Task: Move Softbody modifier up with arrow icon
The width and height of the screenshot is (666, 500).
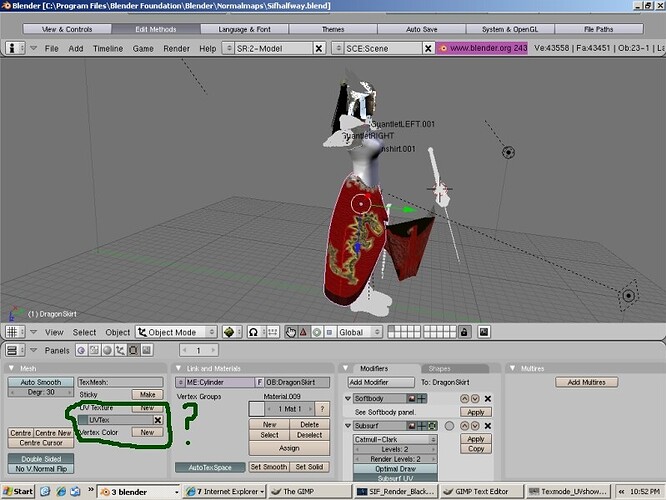Action: 464,398
